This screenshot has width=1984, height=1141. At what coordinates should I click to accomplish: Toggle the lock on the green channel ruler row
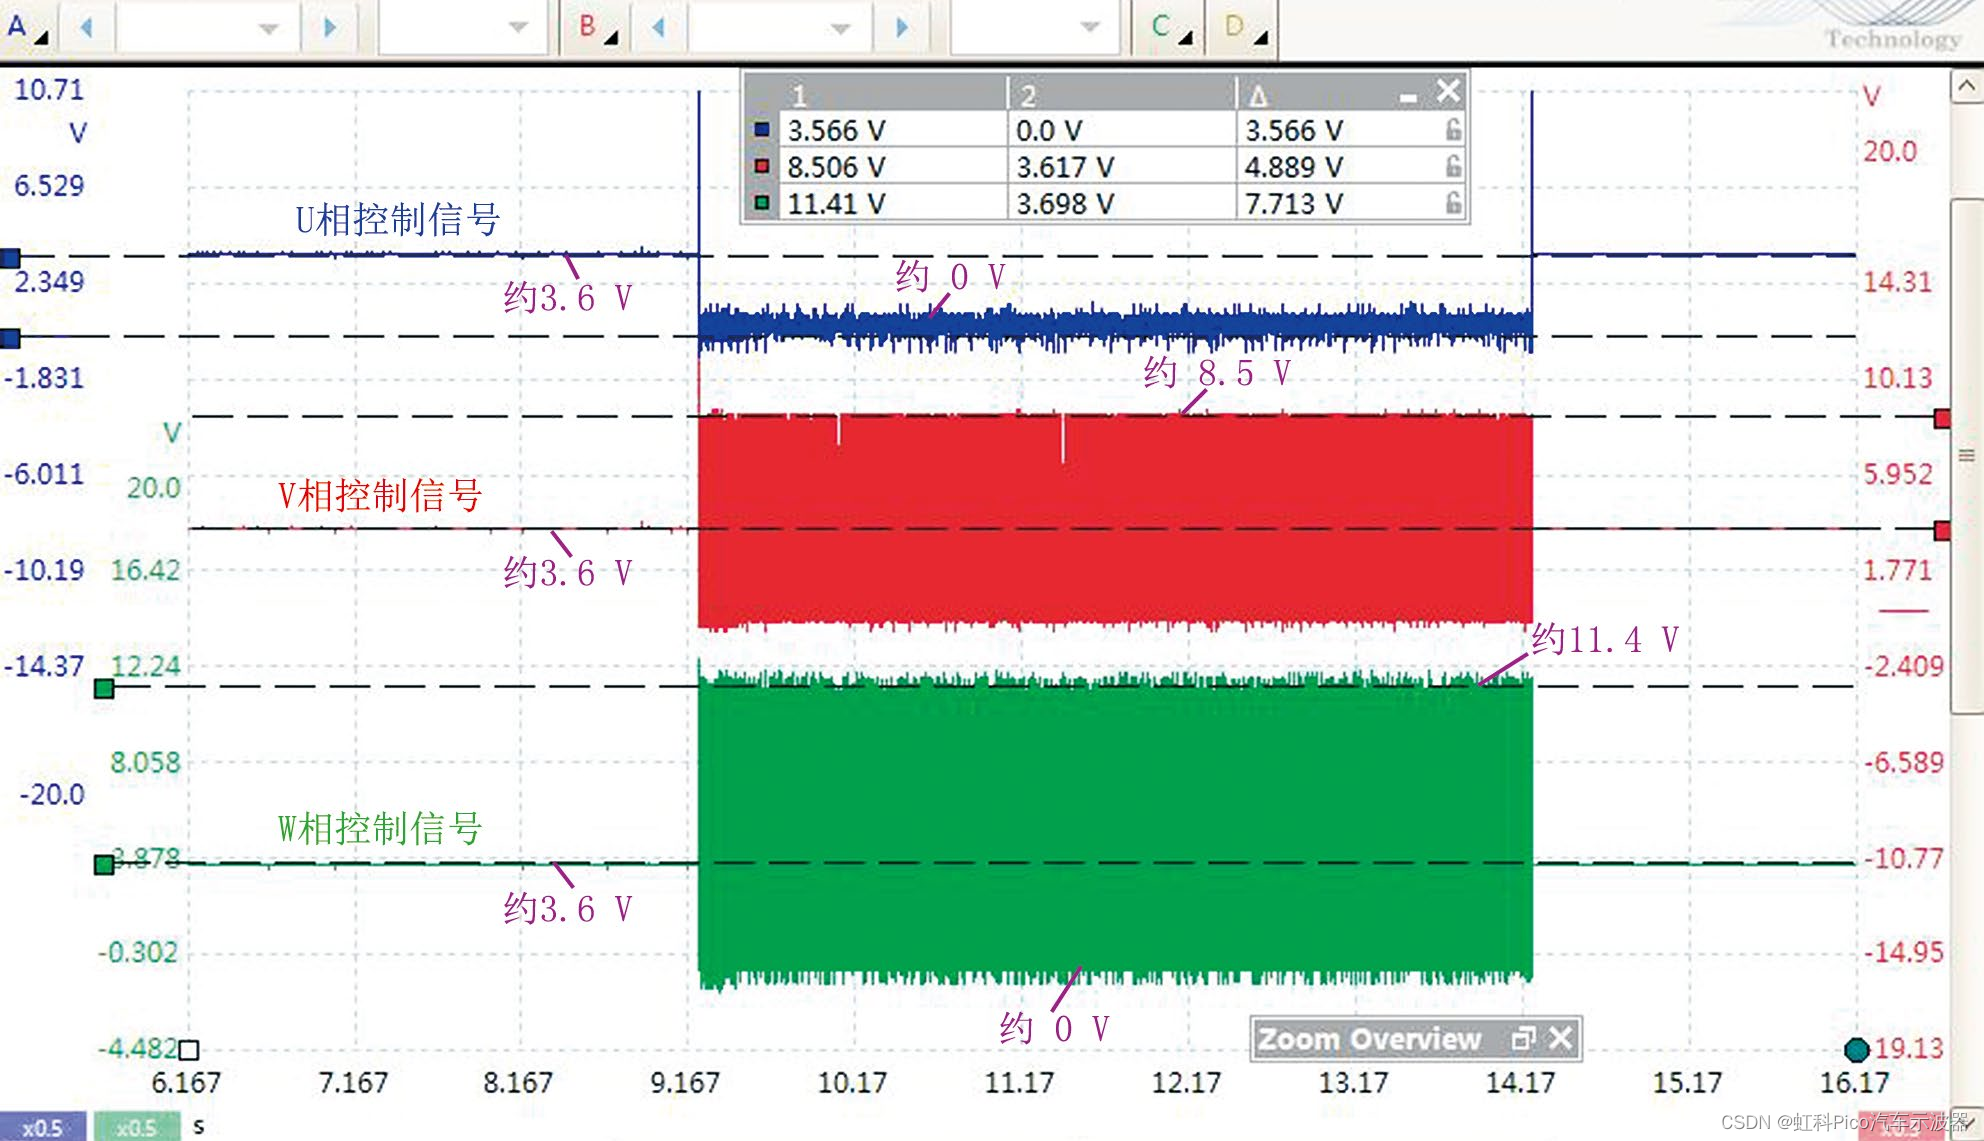(x=1453, y=203)
